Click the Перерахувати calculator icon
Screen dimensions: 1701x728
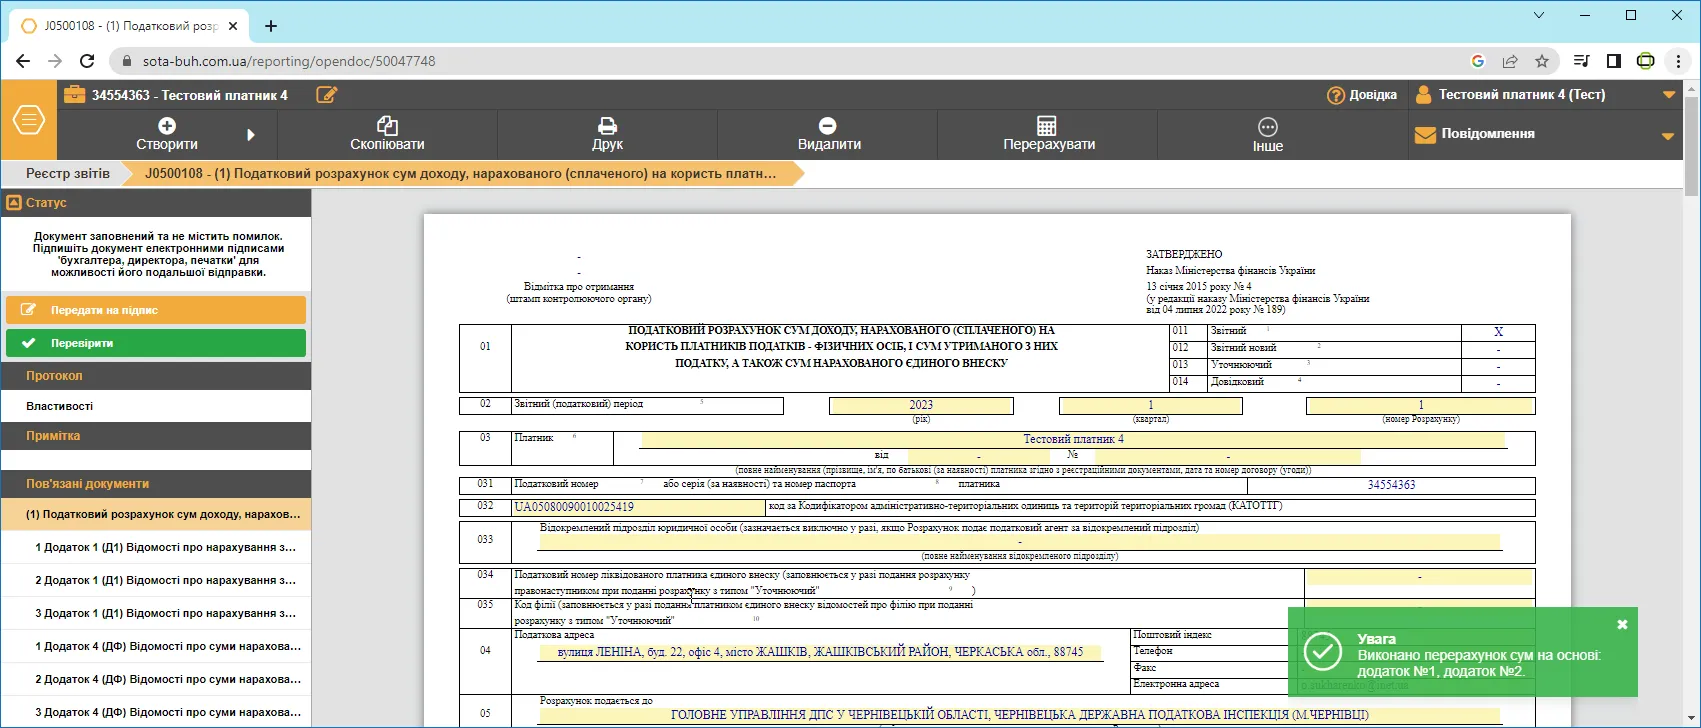[1047, 126]
